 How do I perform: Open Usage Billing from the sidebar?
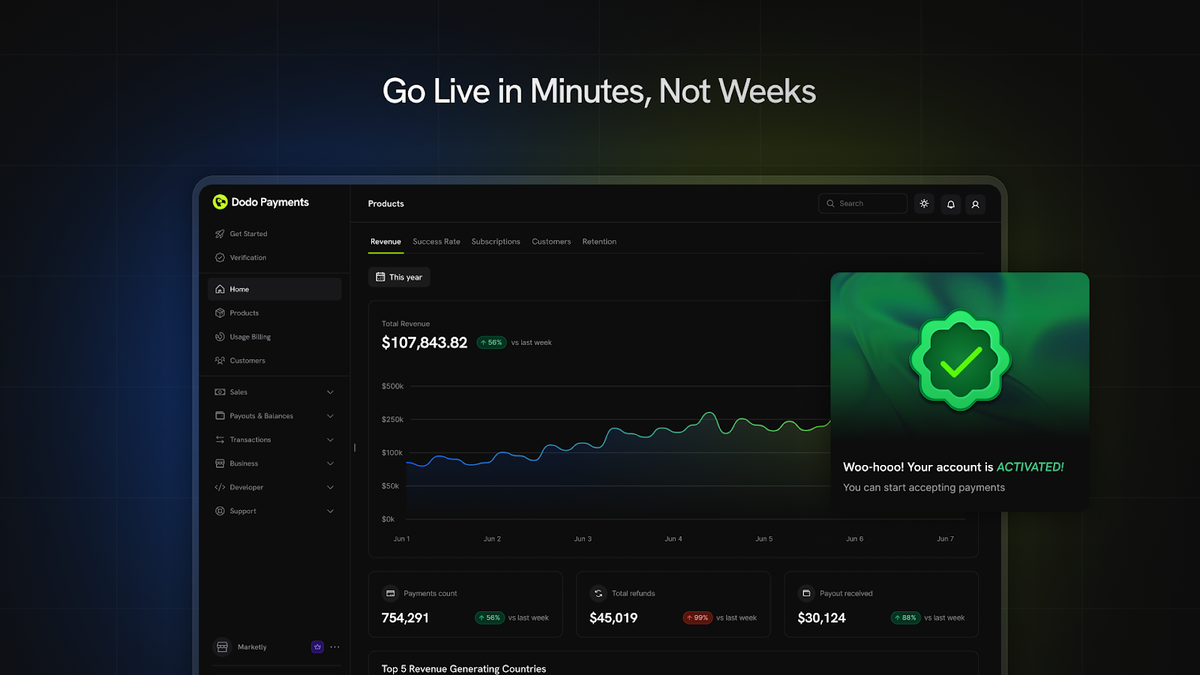pos(249,337)
